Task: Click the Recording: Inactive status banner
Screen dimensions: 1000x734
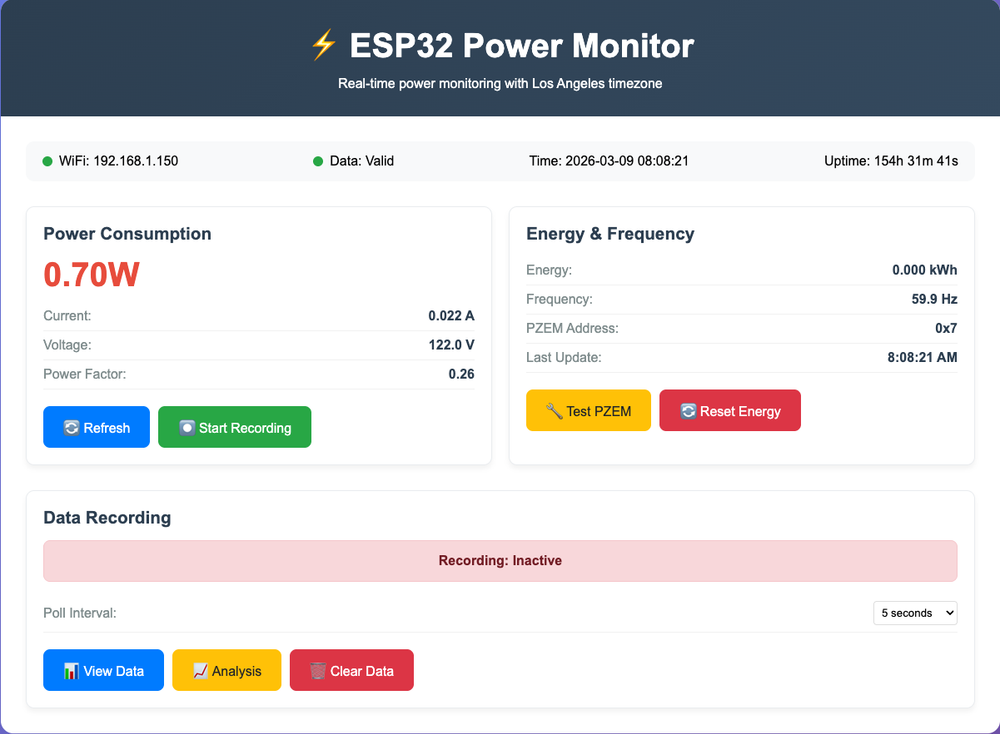Action: tap(500, 561)
